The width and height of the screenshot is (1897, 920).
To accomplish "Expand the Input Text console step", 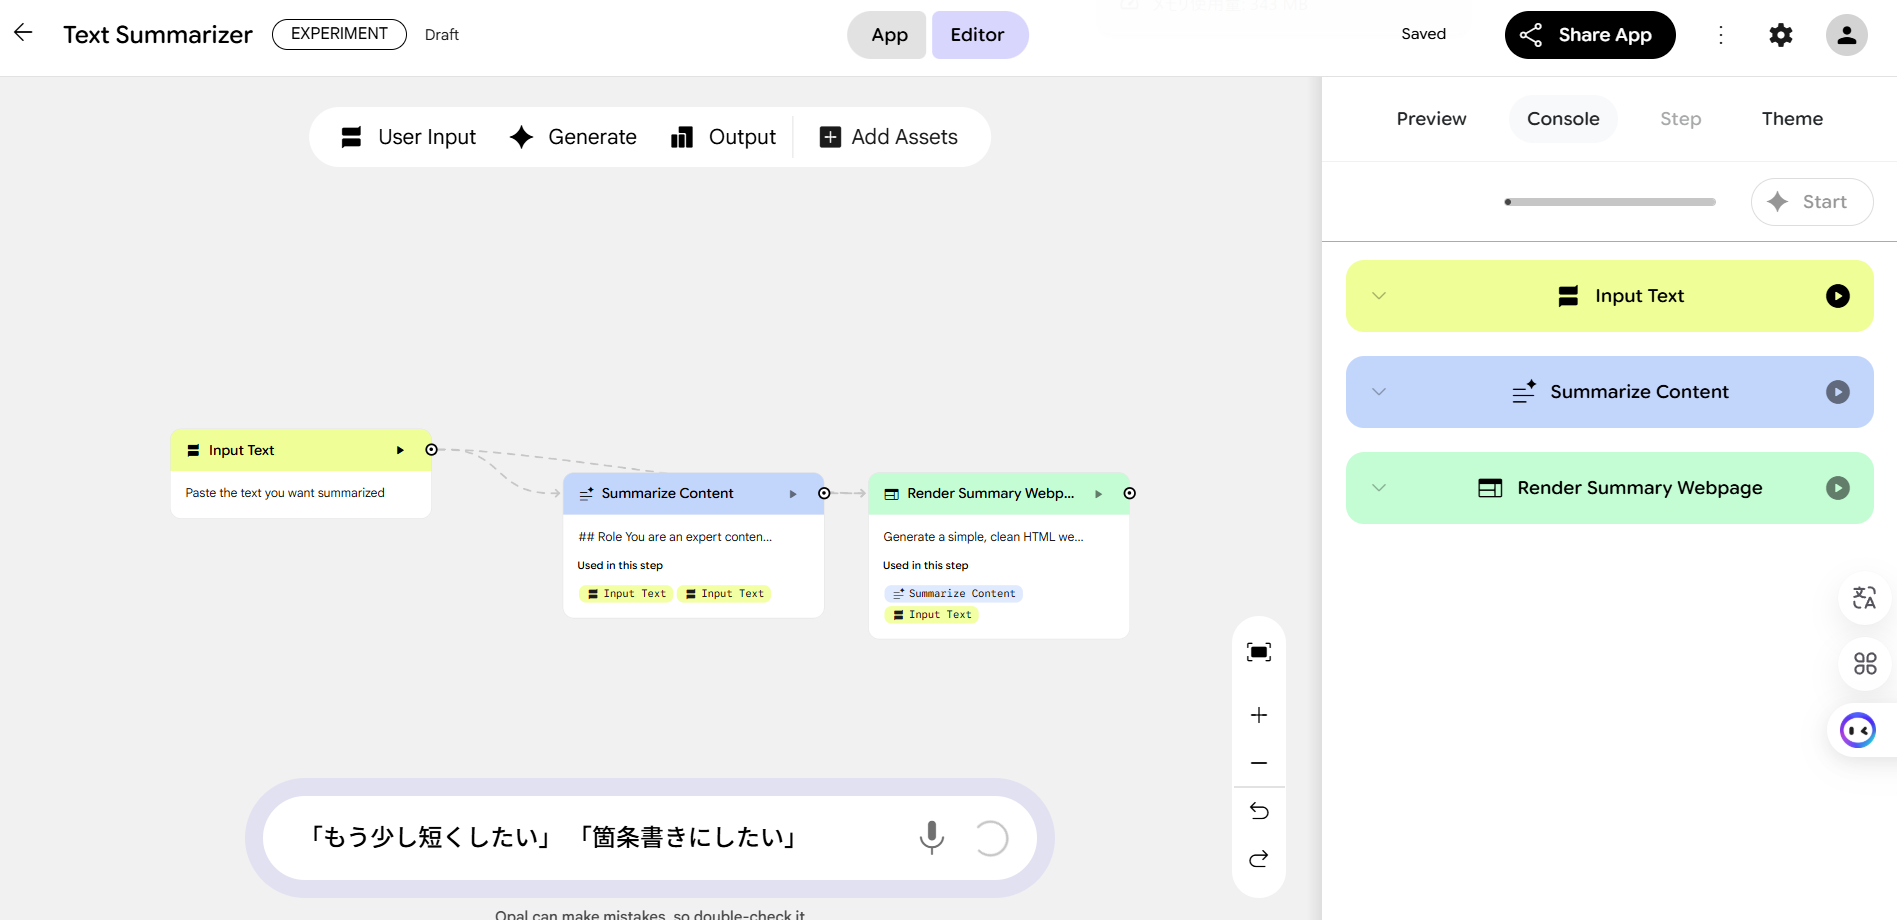I will (x=1379, y=296).
